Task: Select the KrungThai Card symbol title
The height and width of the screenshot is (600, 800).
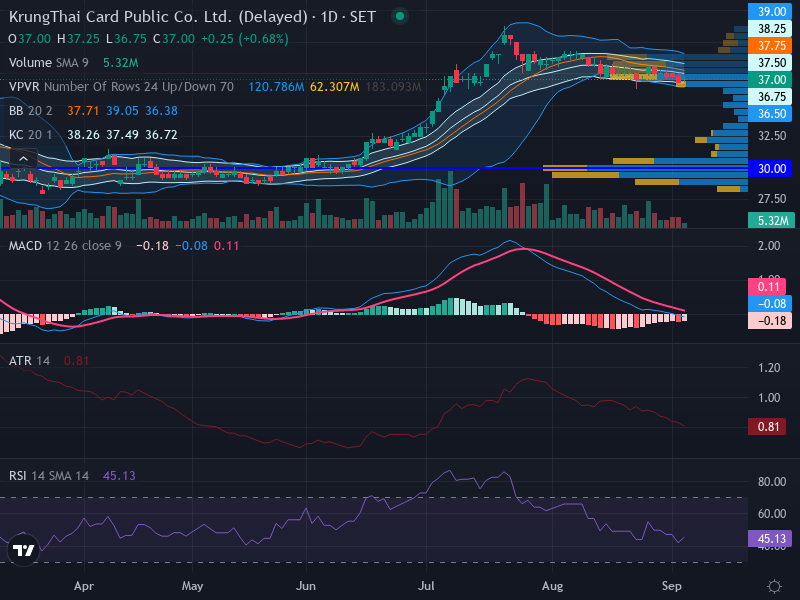Action: click(x=192, y=16)
